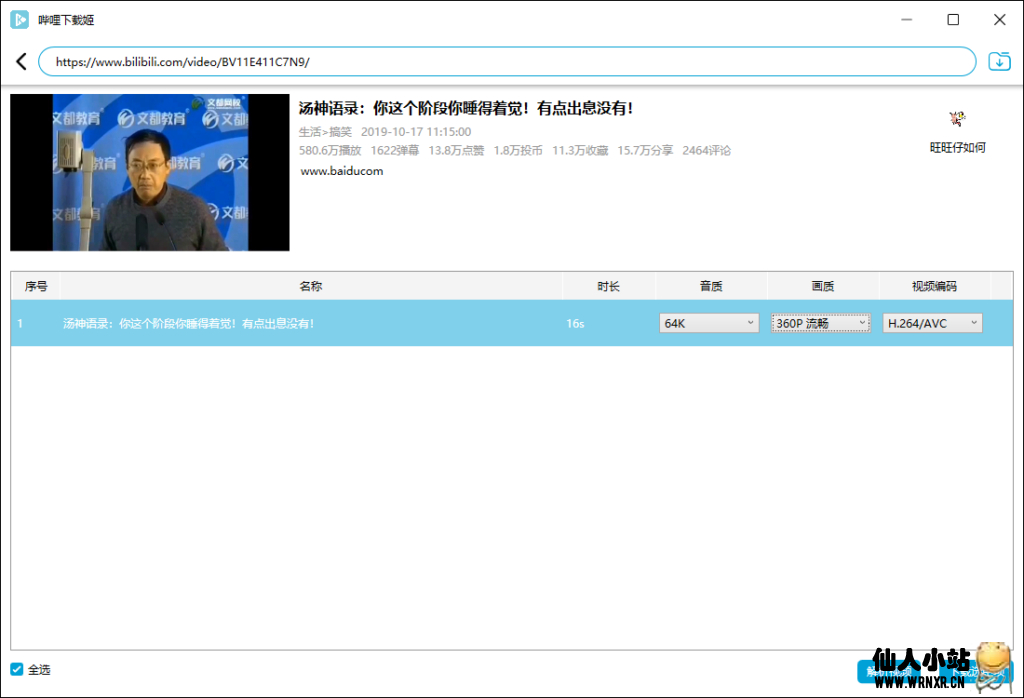The width and height of the screenshot is (1024, 698).
Task: Expand the 画质 360P 流畅 dropdown
Action: [821, 323]
